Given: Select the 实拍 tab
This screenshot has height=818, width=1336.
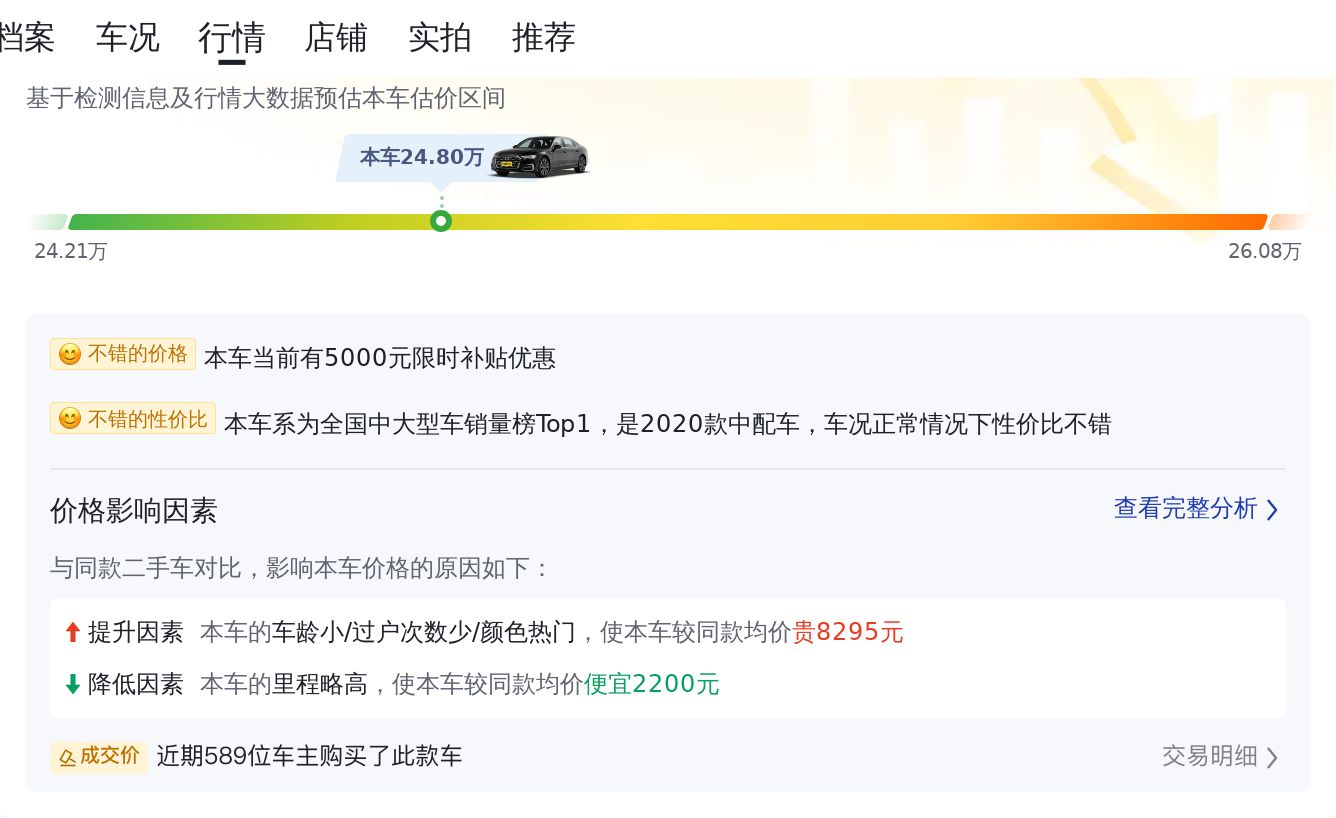Looking at the screenshot, I should coord(440,38).
